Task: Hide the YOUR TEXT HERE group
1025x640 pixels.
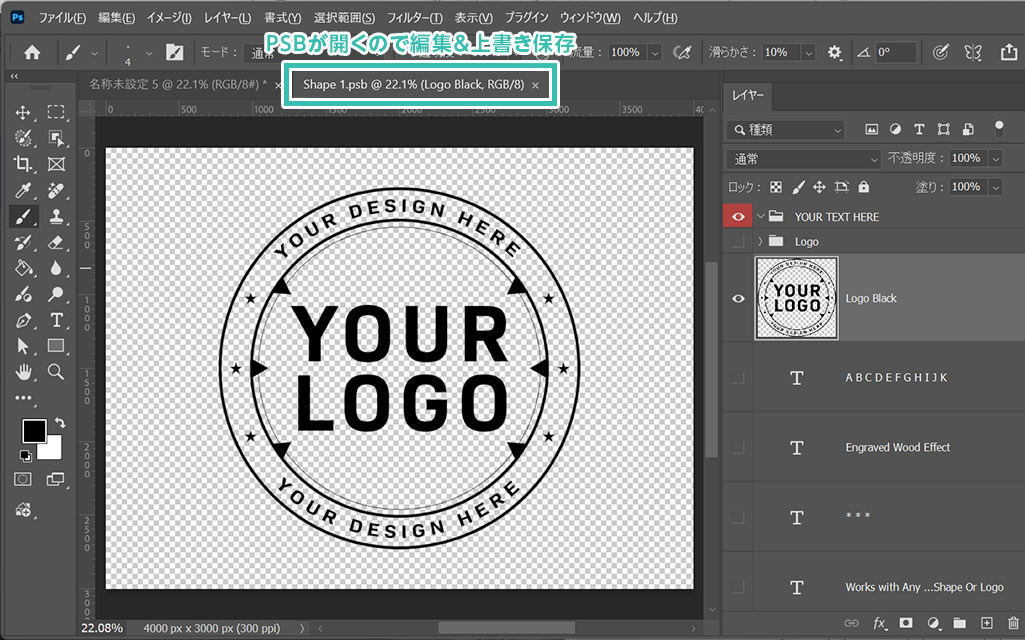Action: [739, 216]
